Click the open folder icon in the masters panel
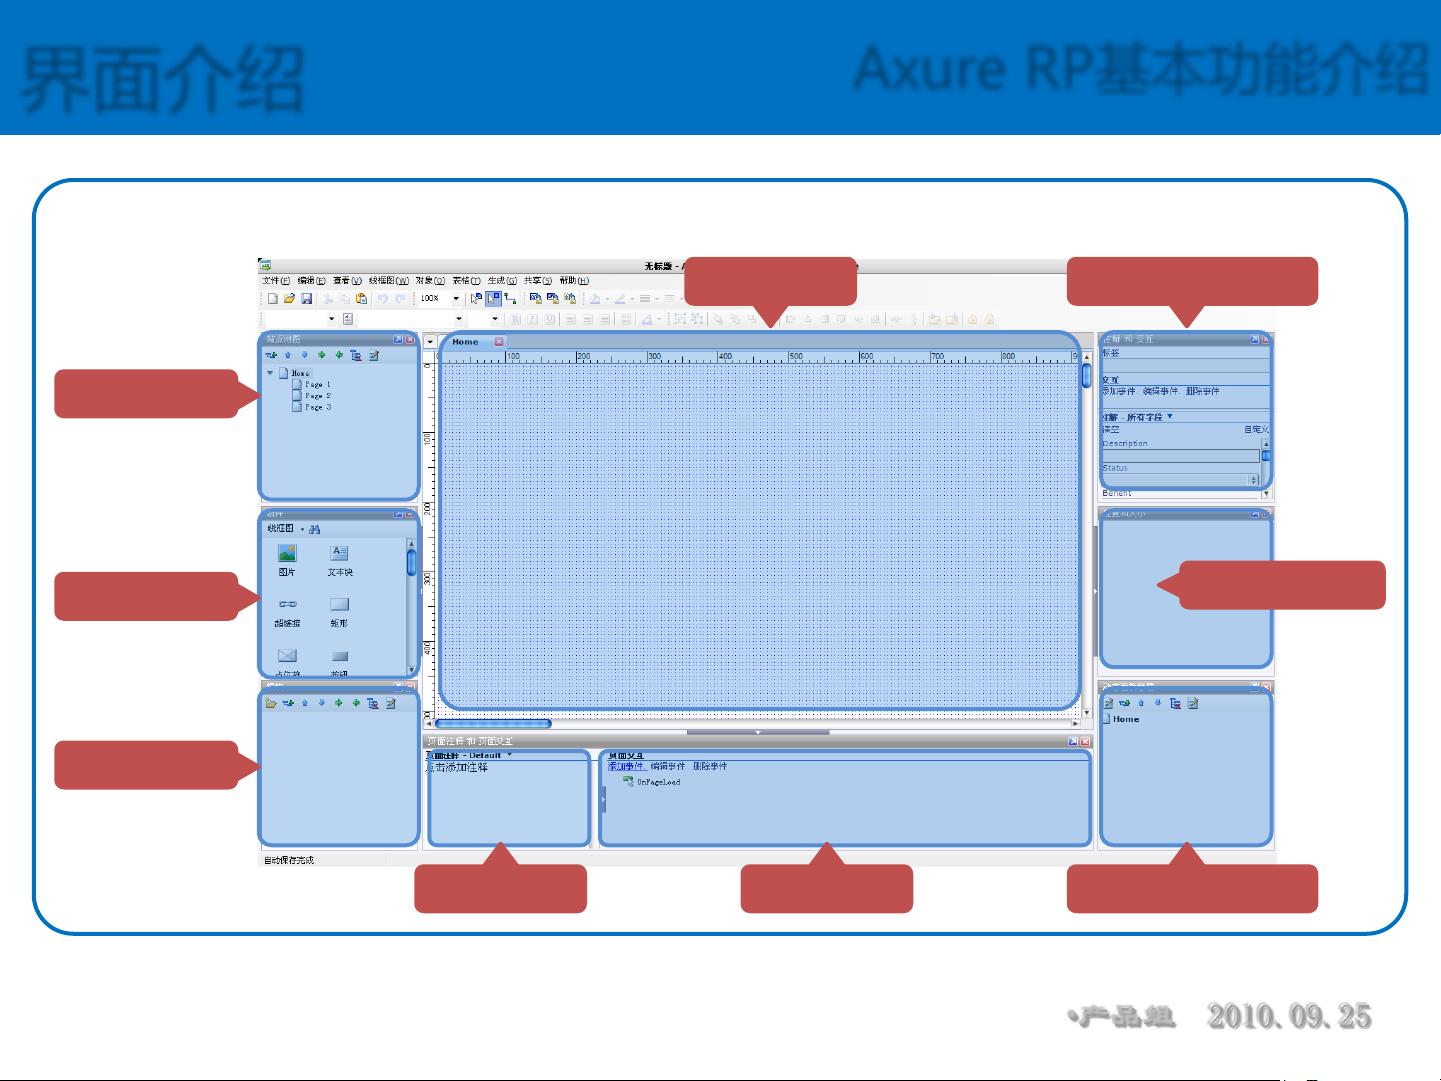Screen dimensions: 1441x1081 270,702
